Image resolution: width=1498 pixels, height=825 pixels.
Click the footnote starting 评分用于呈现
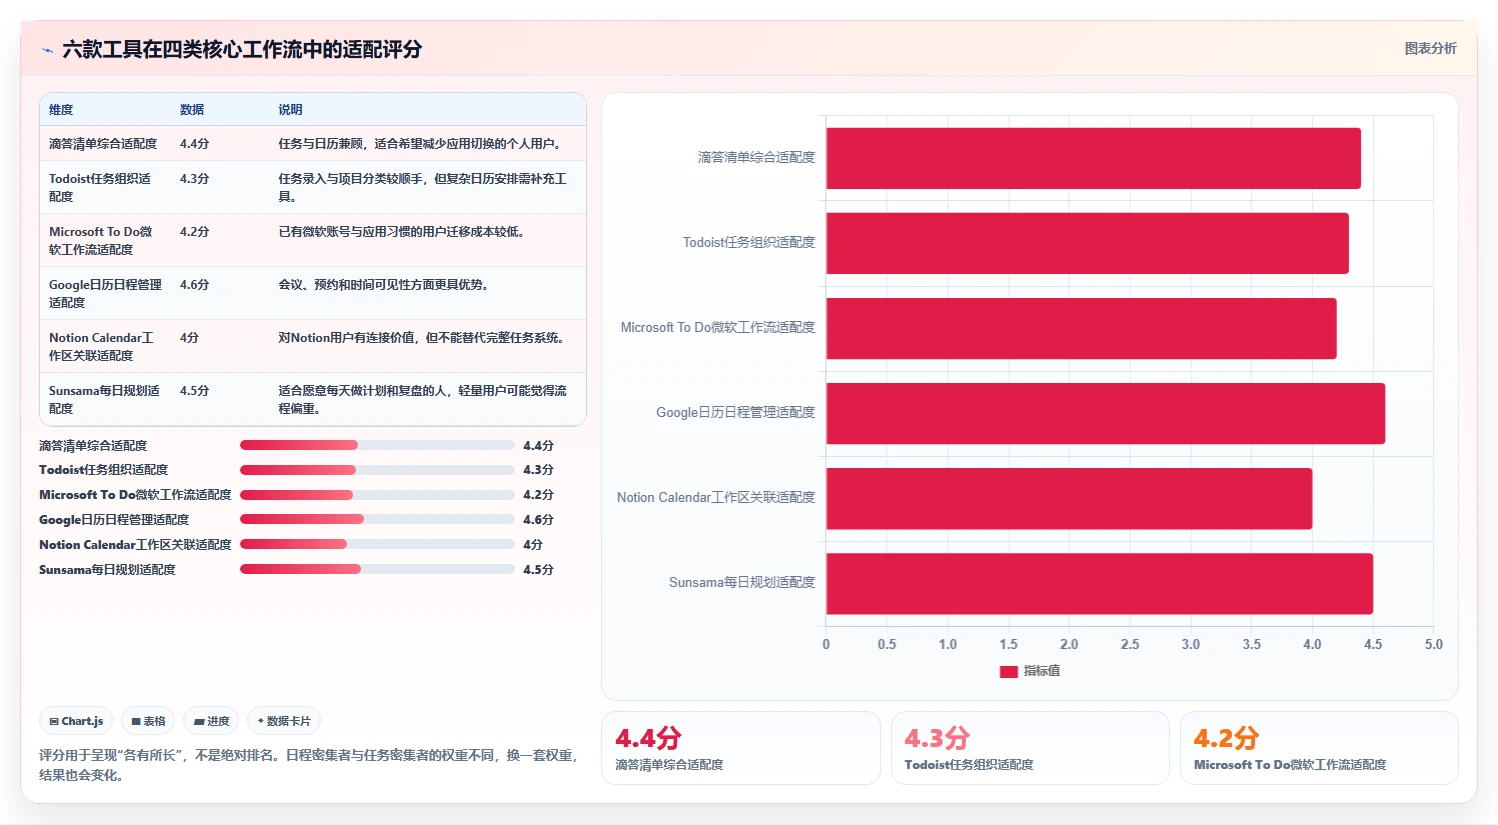click(x=309, y=765)
